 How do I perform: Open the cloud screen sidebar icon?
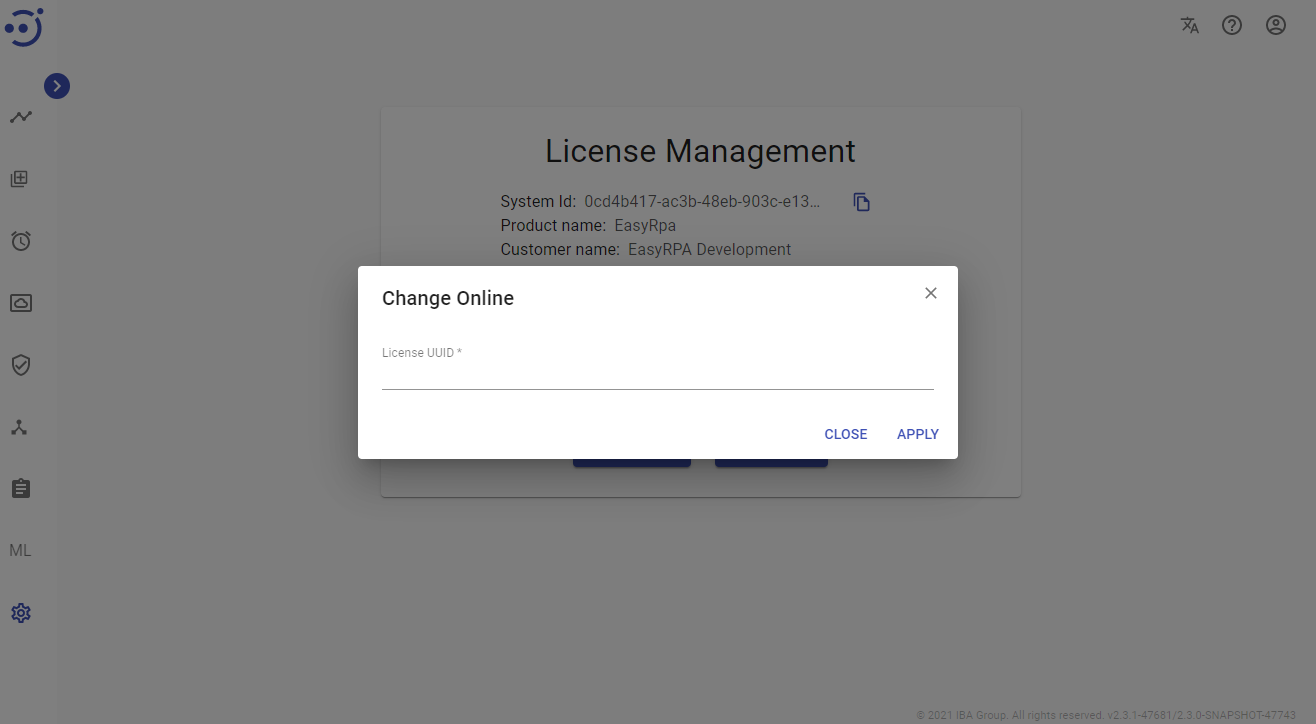(21, 303)
